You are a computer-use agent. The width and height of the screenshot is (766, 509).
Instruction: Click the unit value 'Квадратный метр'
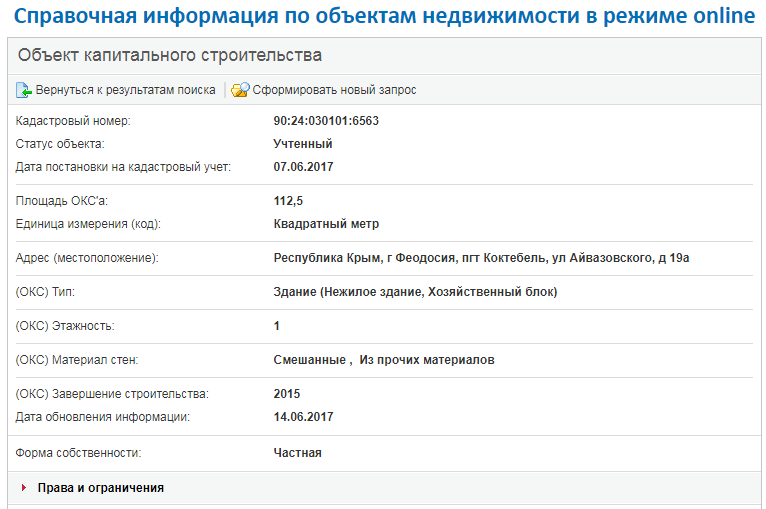pos(326,224)
